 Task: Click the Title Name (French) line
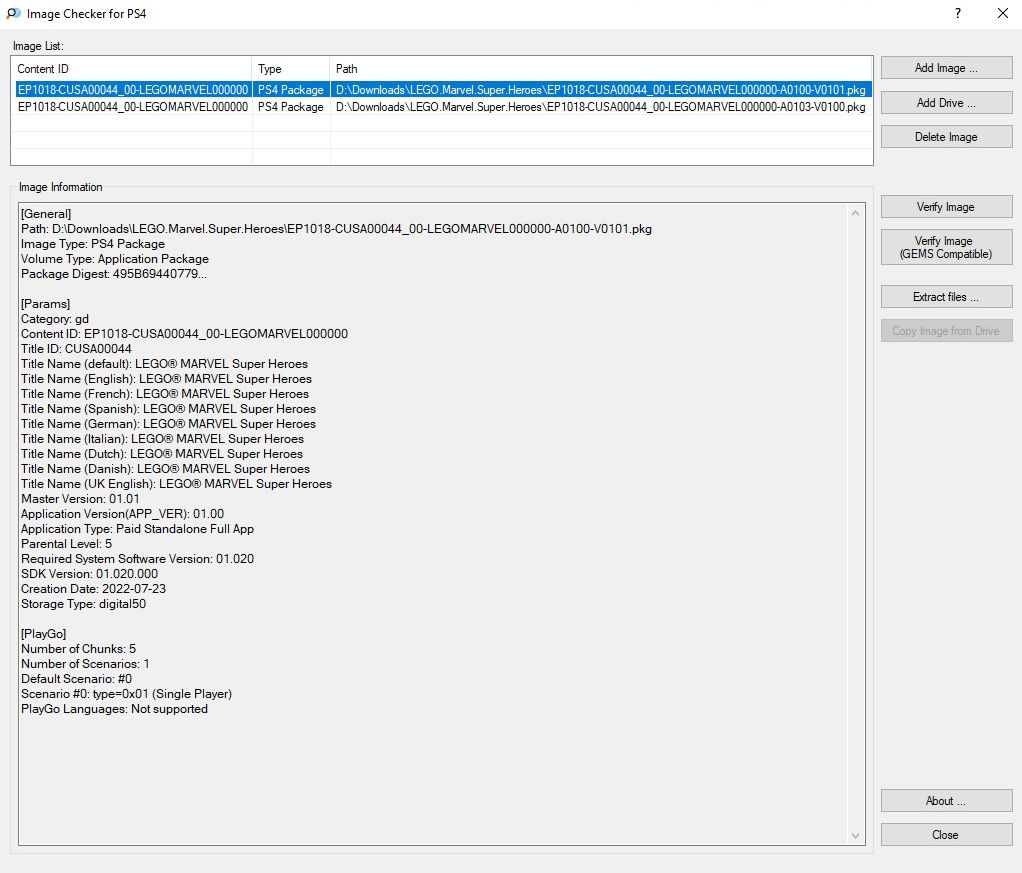point(165,394)
